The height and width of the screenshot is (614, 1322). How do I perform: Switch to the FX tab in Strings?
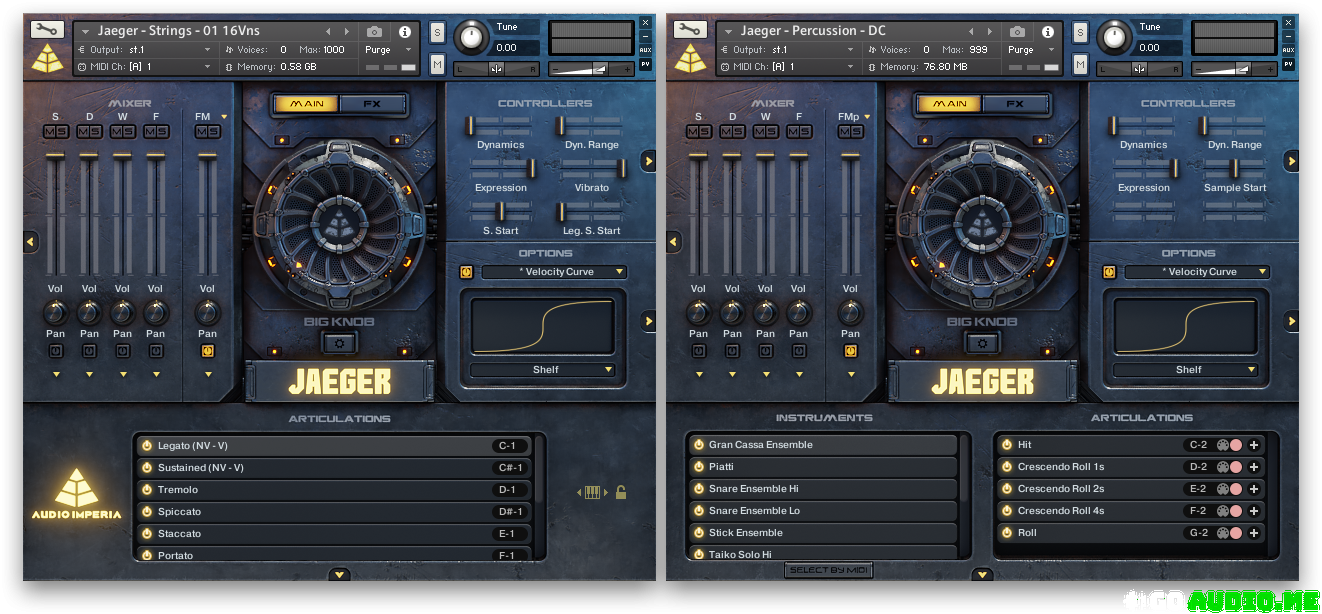pyautogui.click(x=372, y=104)
